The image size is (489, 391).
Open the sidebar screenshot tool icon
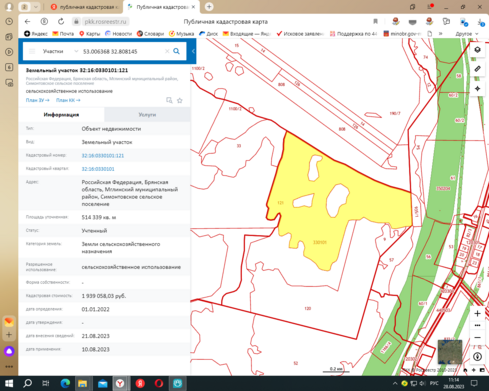tap(9, 83)
